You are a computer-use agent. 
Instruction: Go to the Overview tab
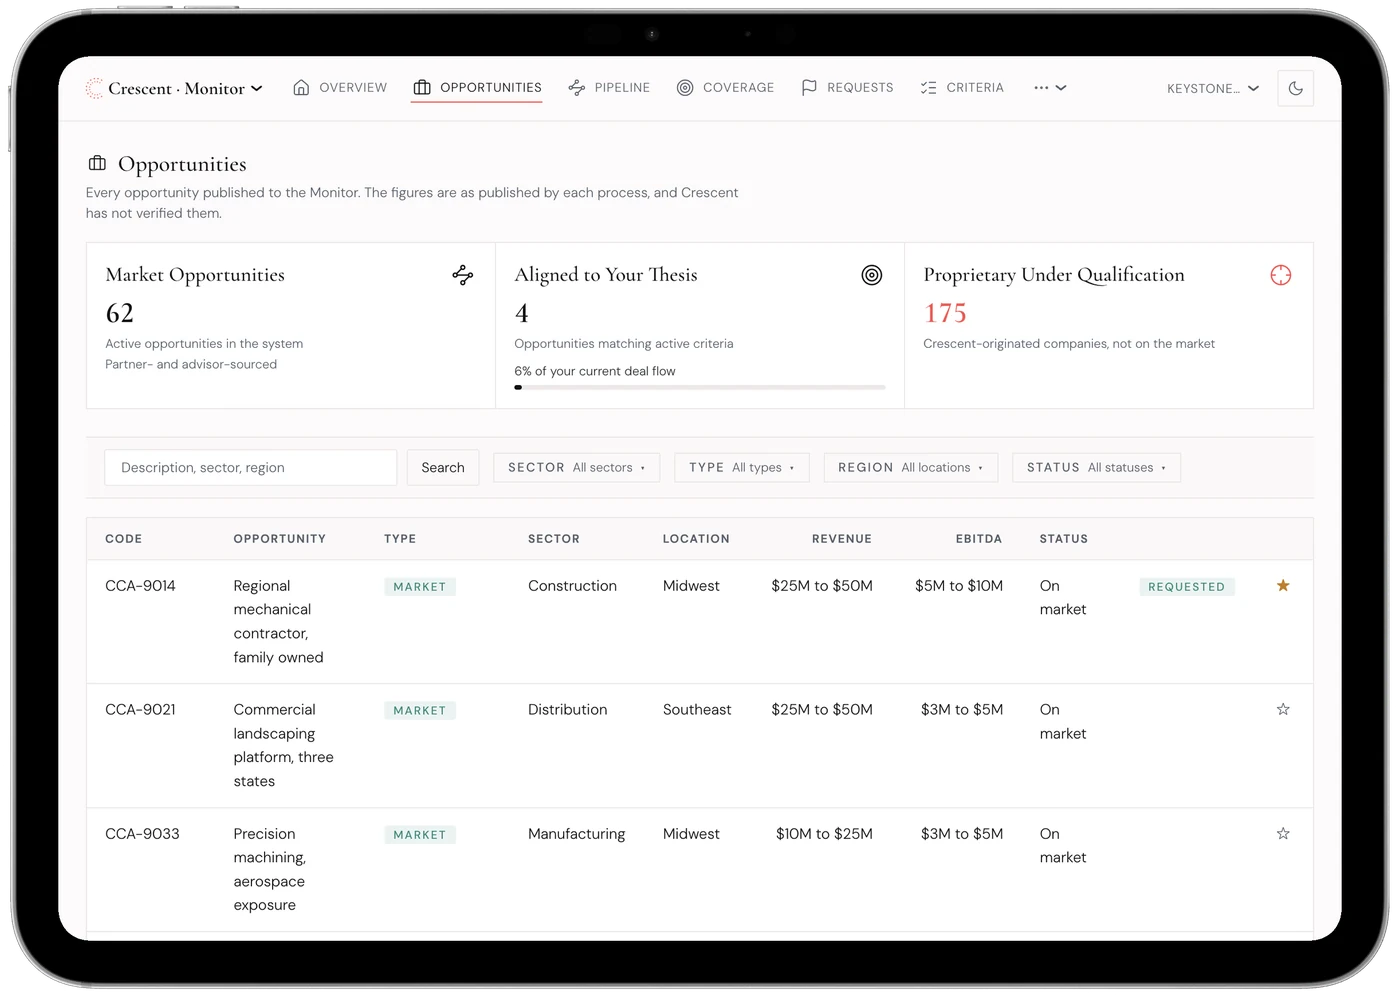[x=340, y=88]
